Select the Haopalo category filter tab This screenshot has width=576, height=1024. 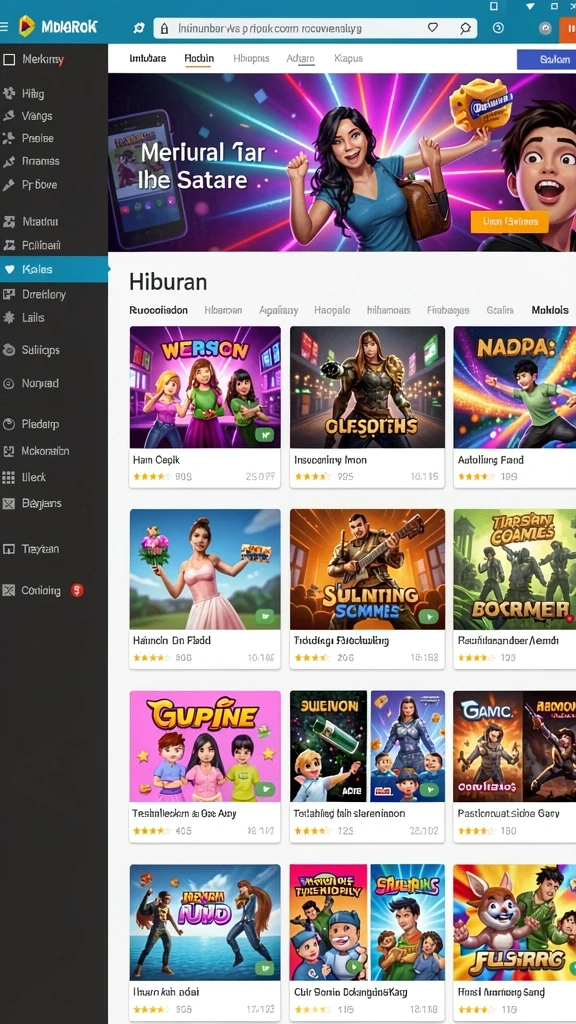click(x=332, y=310)
